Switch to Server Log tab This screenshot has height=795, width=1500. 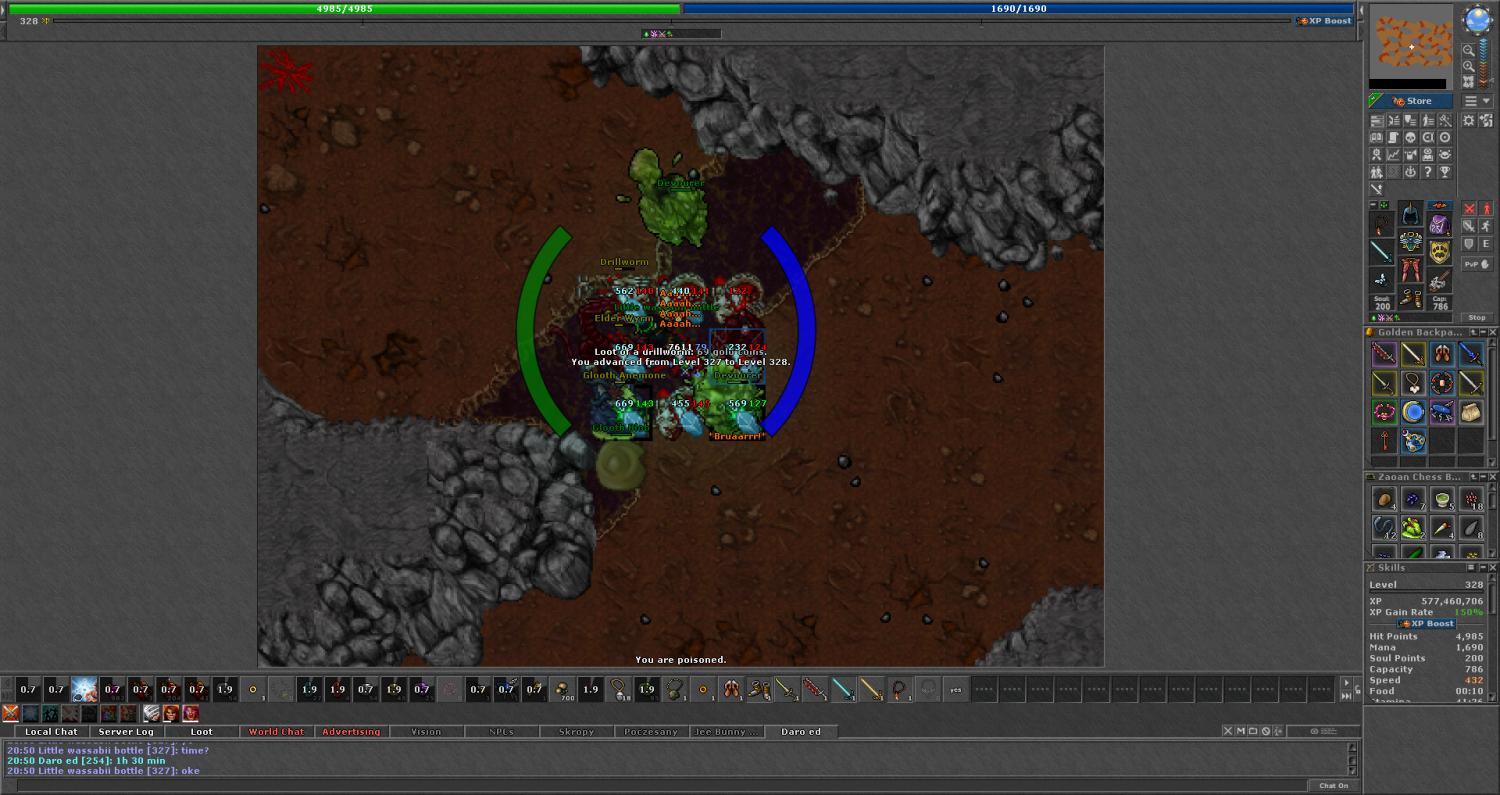[x=126, y=732]
